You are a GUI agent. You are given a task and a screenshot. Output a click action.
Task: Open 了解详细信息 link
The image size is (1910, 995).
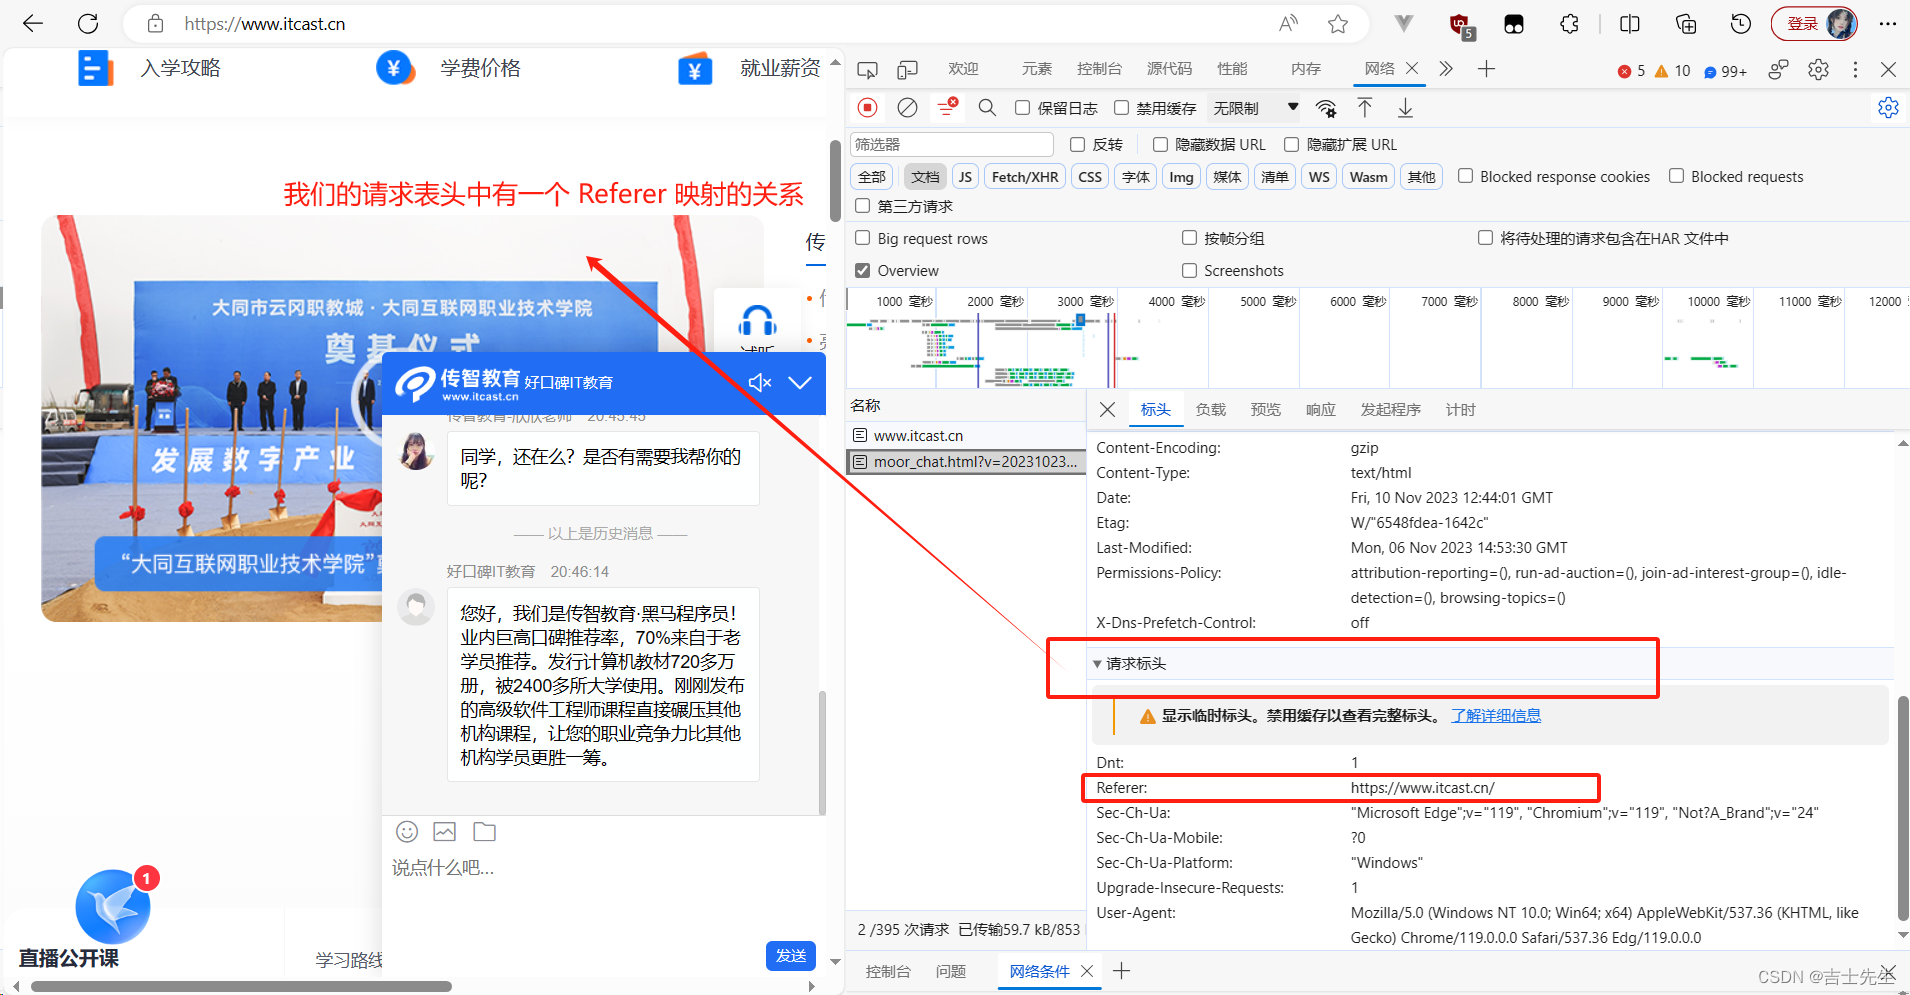coord(1496,715)
